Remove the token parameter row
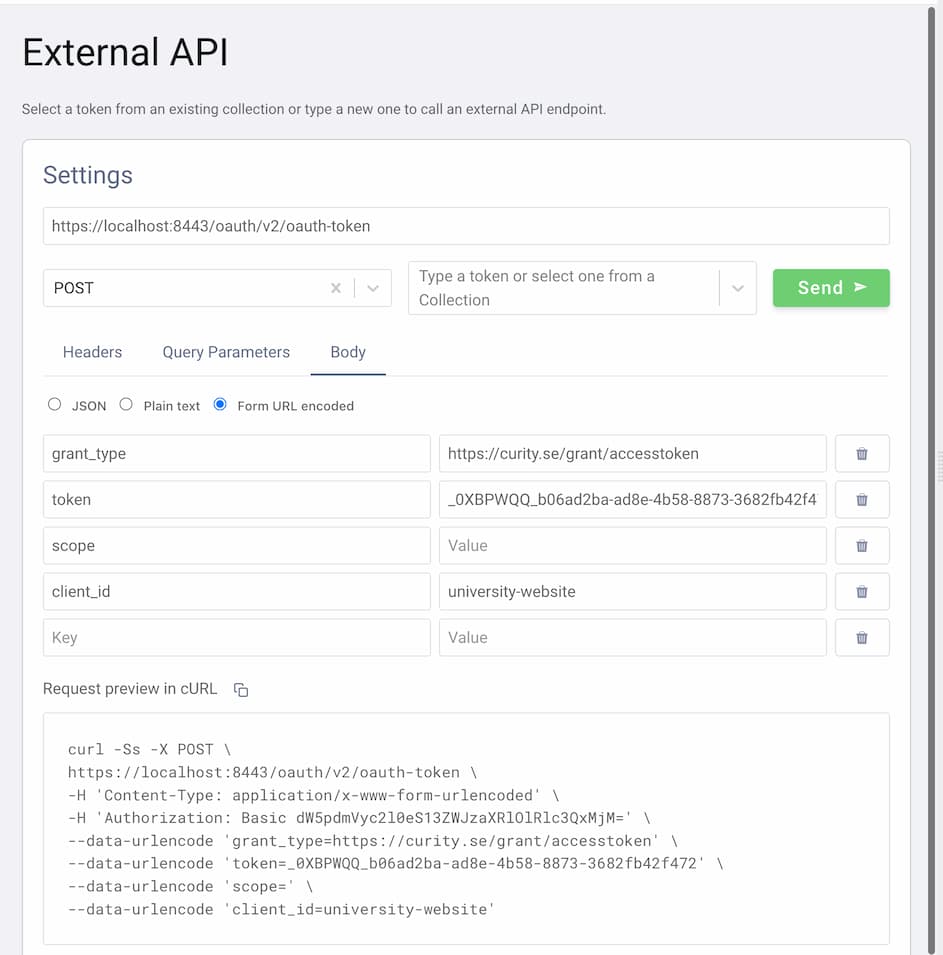The image size is (943, 955). coord(861,499)
